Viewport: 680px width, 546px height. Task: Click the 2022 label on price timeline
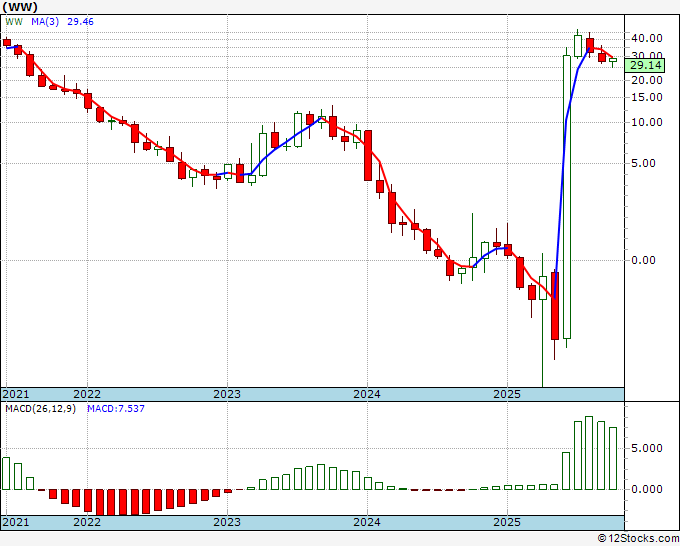87,394
